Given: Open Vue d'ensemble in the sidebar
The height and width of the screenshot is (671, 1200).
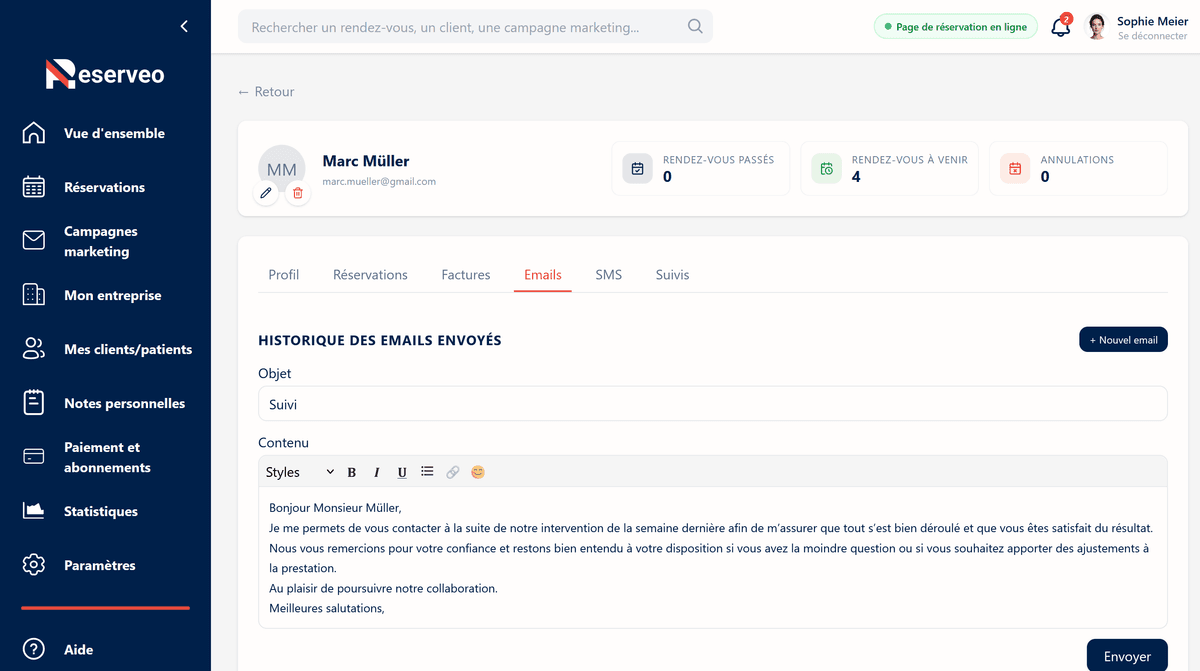Looking at the screenshot, I should point(114,133).
